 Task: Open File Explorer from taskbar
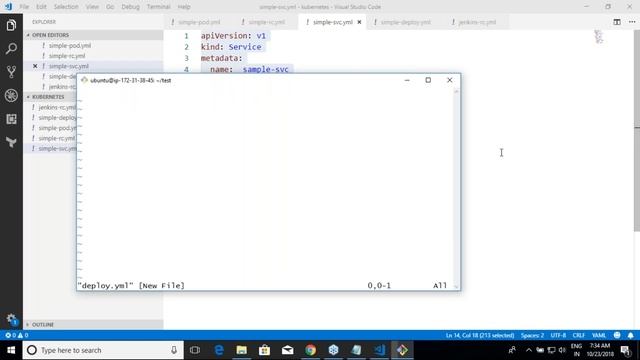click(242, 350)
